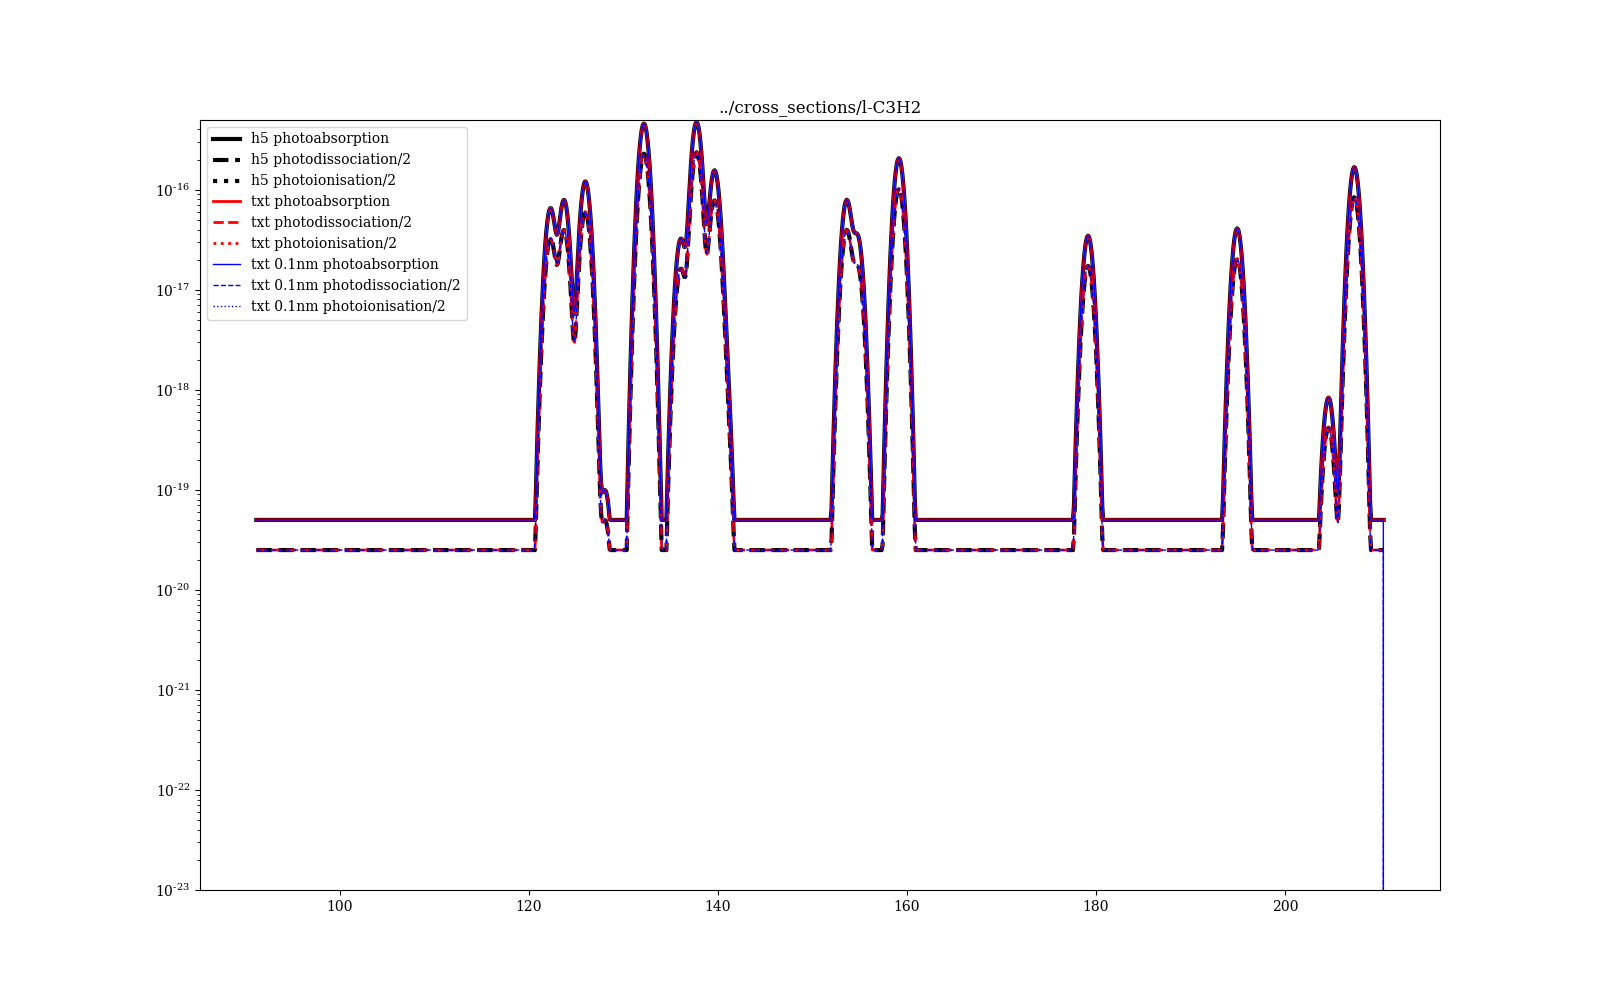Click y-axis tick label 10^-17
The height and width of the screenshot is (1000, 1600).
(174, 289)
